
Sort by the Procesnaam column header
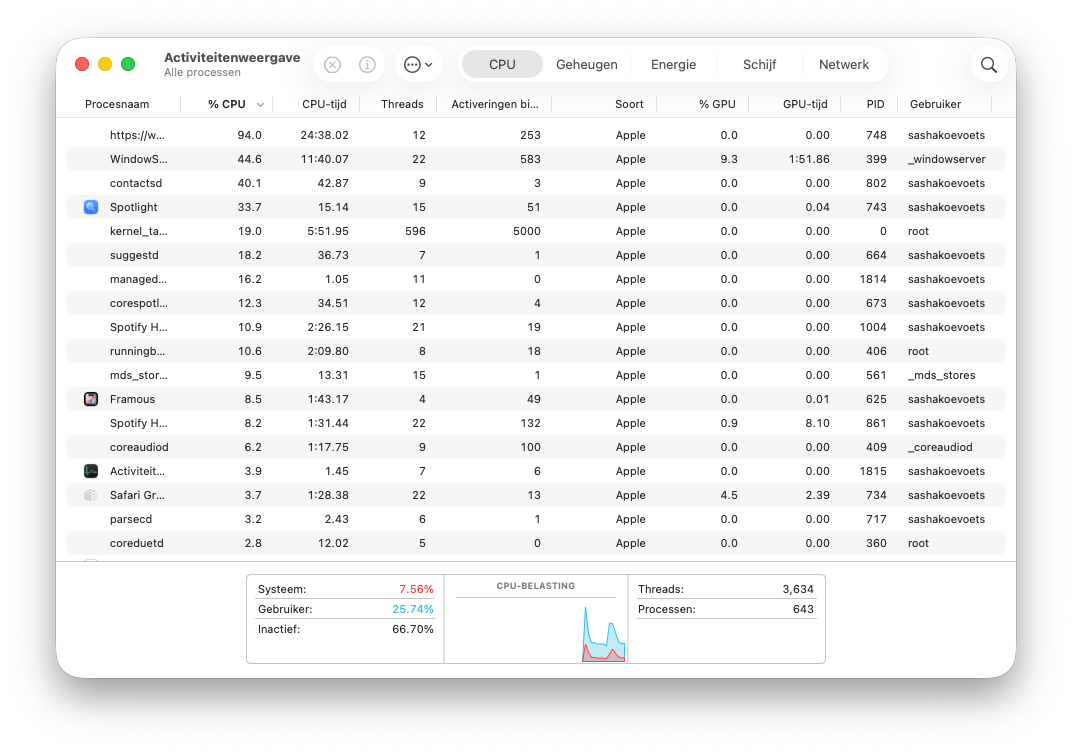(x=118, y=104)
